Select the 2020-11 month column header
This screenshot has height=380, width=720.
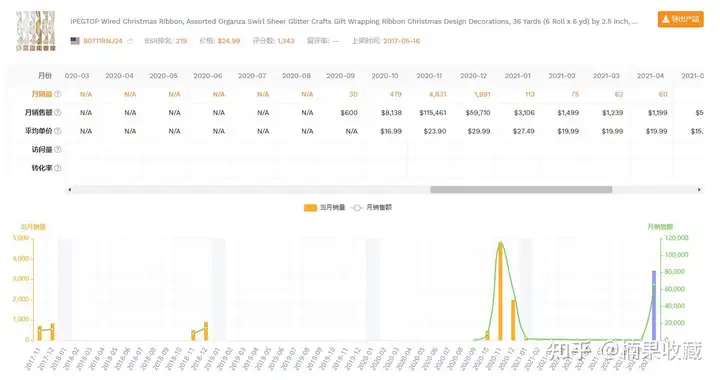pos(429,76)
